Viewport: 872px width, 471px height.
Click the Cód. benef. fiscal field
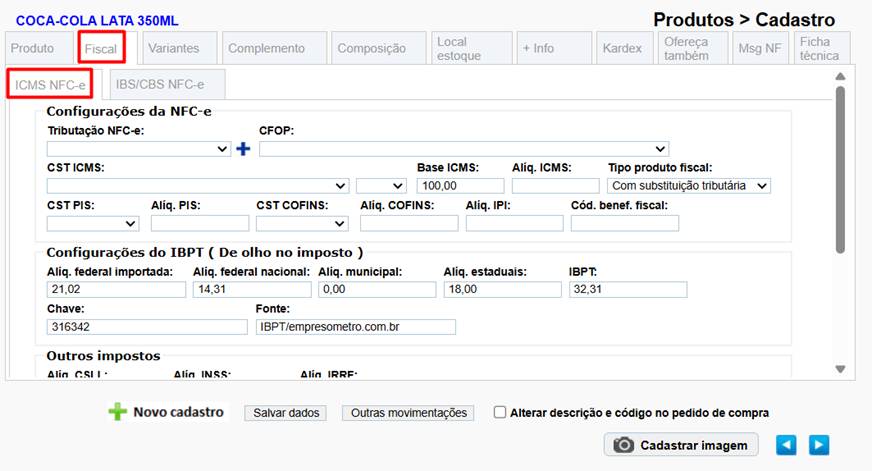click(625, 224)
